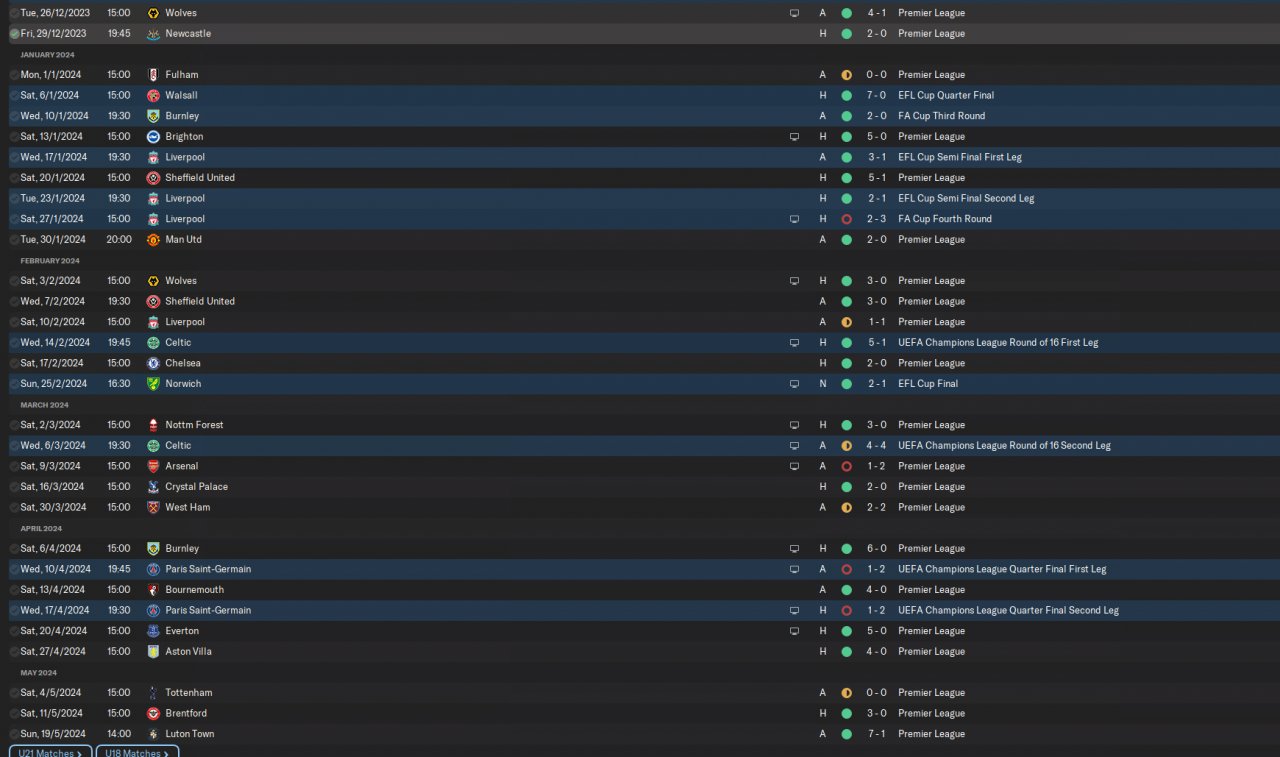Open the EFL Cup Quarter Final competition link

click(x=946, y=96)
